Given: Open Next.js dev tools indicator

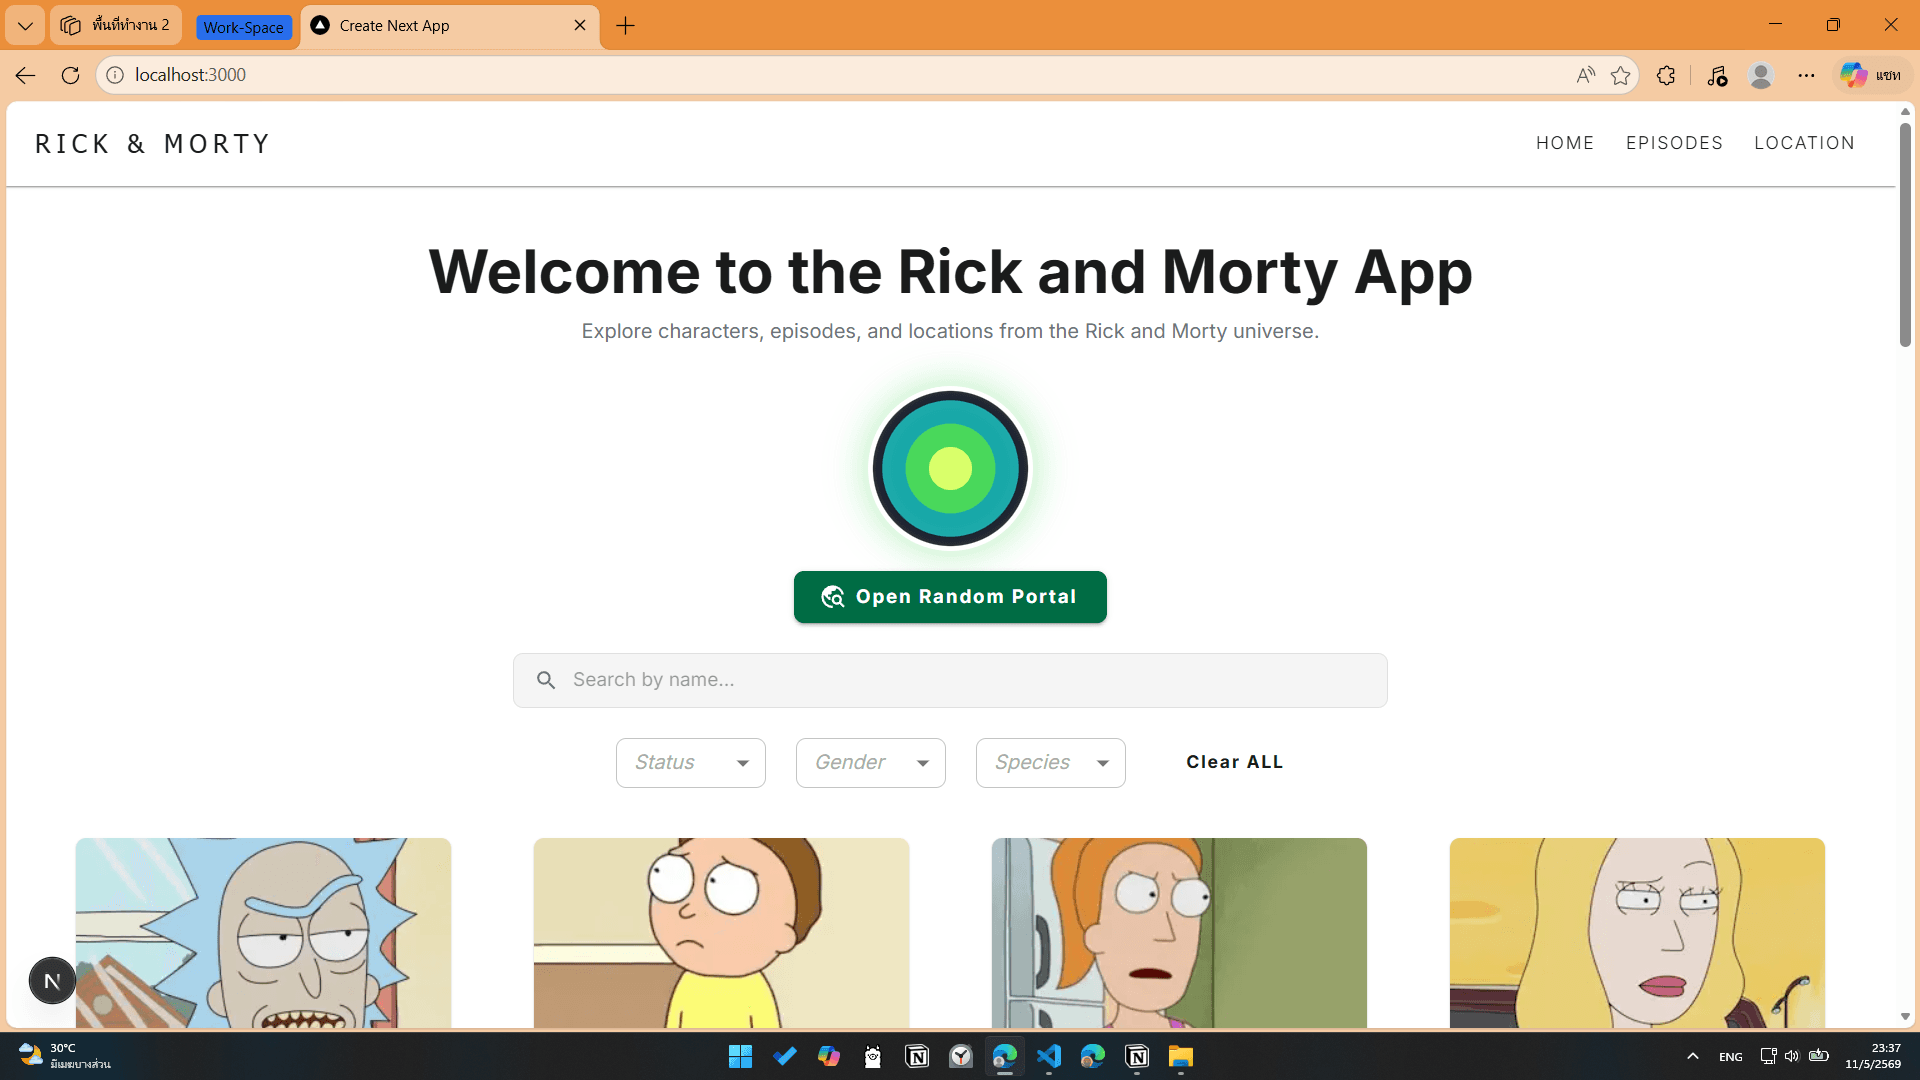Looking at the screenshot, I should point(52,981).
